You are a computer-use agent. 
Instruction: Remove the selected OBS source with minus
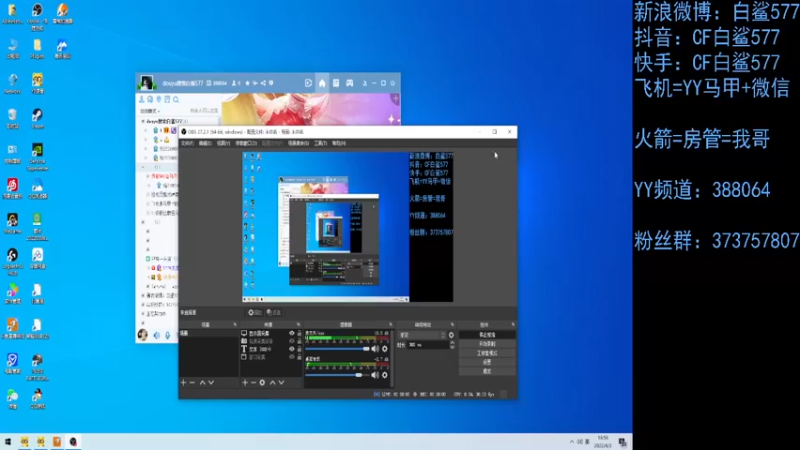253,383
